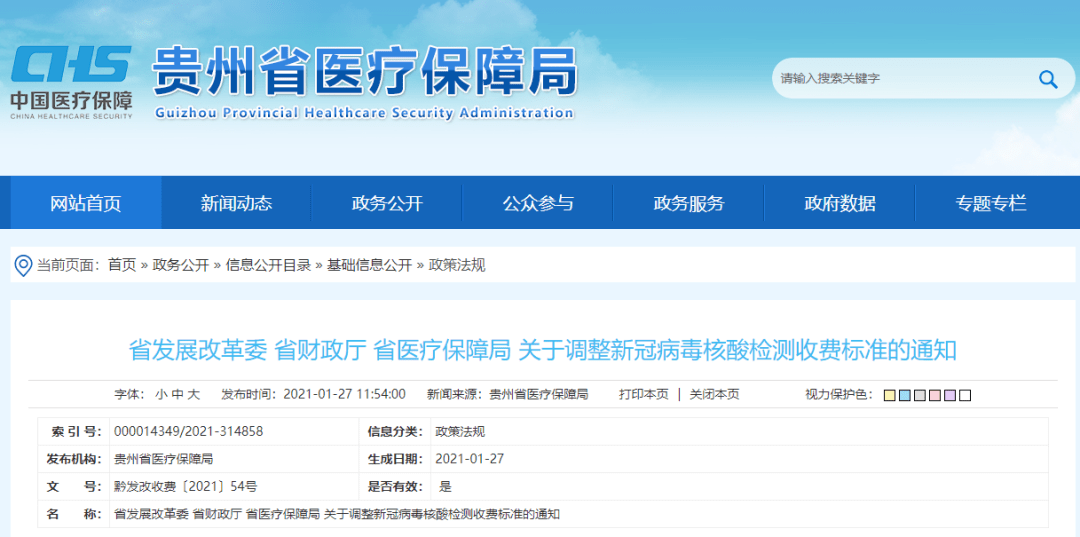Screen dimensions: 1080x537
Task: Go to 首页 in the breadcrumb
Action: point(122,265)
